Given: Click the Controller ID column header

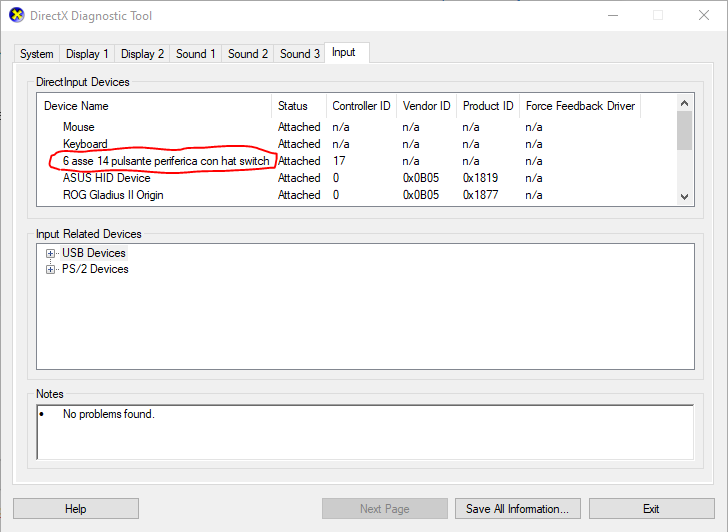Looking at the screenshot, I should click(361, 106).
